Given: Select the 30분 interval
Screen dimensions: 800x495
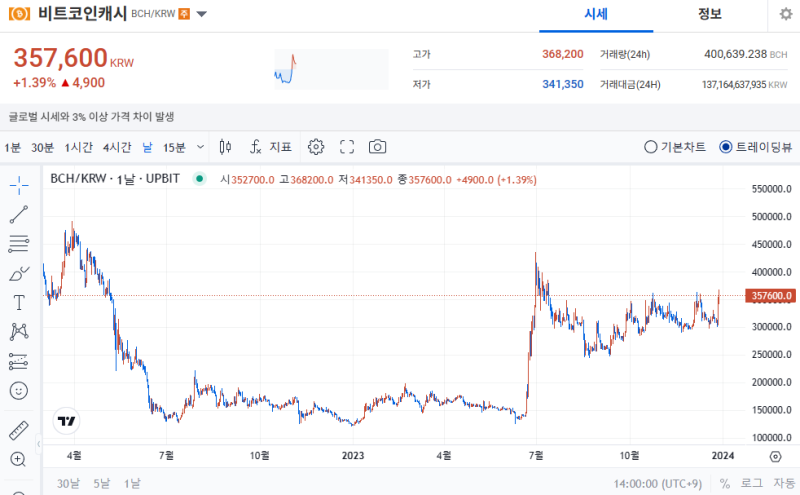Looking at the screenshot, I should point(42,147).
